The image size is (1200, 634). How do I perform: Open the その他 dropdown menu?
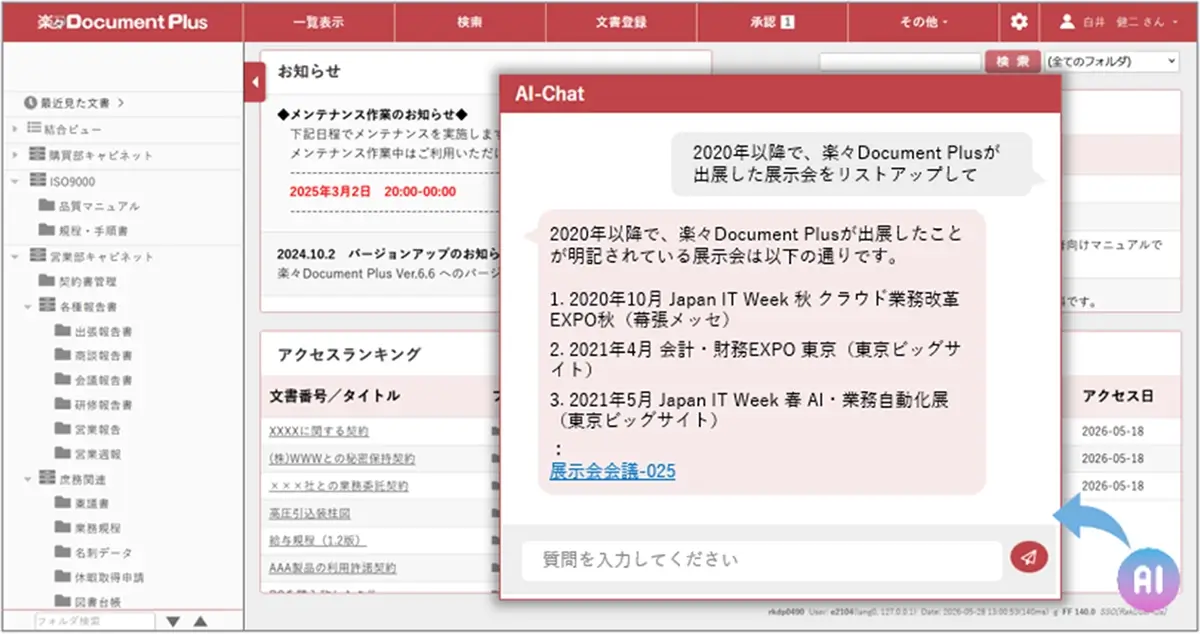[923, 21]
